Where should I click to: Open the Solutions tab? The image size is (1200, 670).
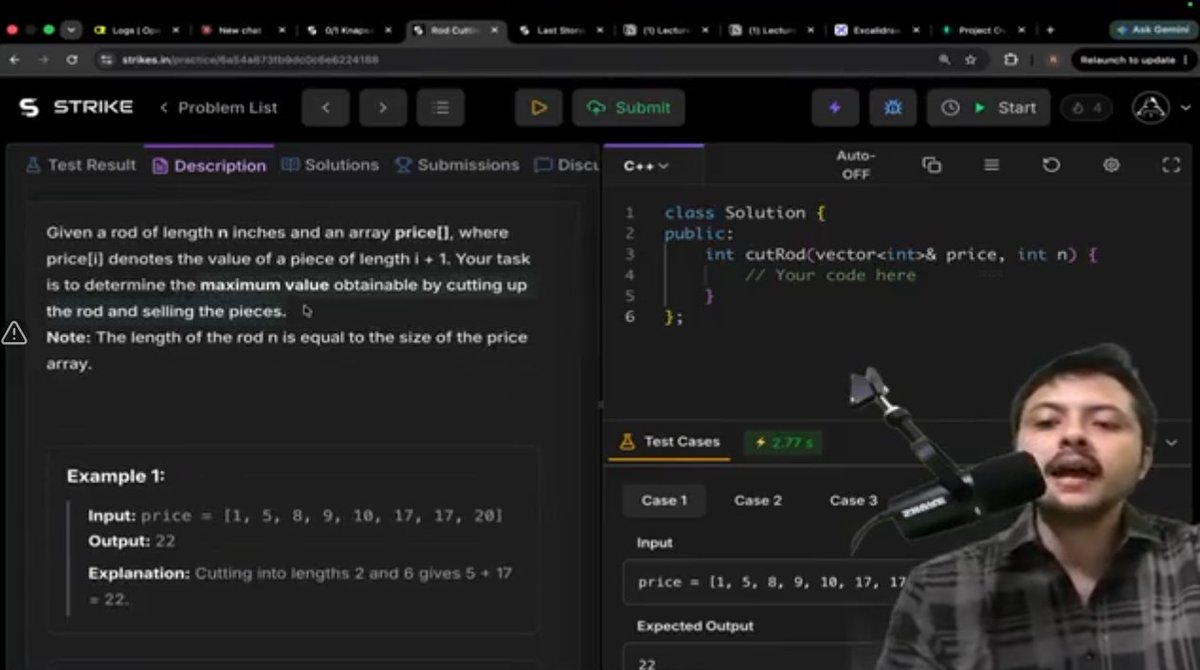click(330, 165)
